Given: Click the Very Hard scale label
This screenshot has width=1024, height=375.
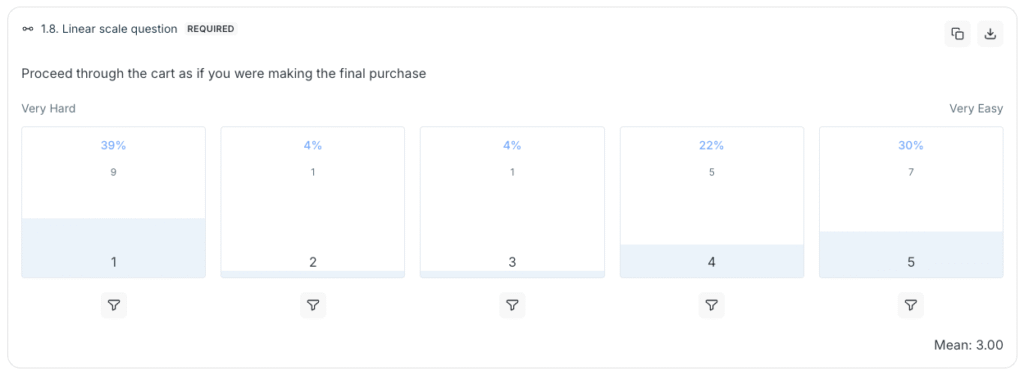Looking at the screenshot, I should 48,108.
